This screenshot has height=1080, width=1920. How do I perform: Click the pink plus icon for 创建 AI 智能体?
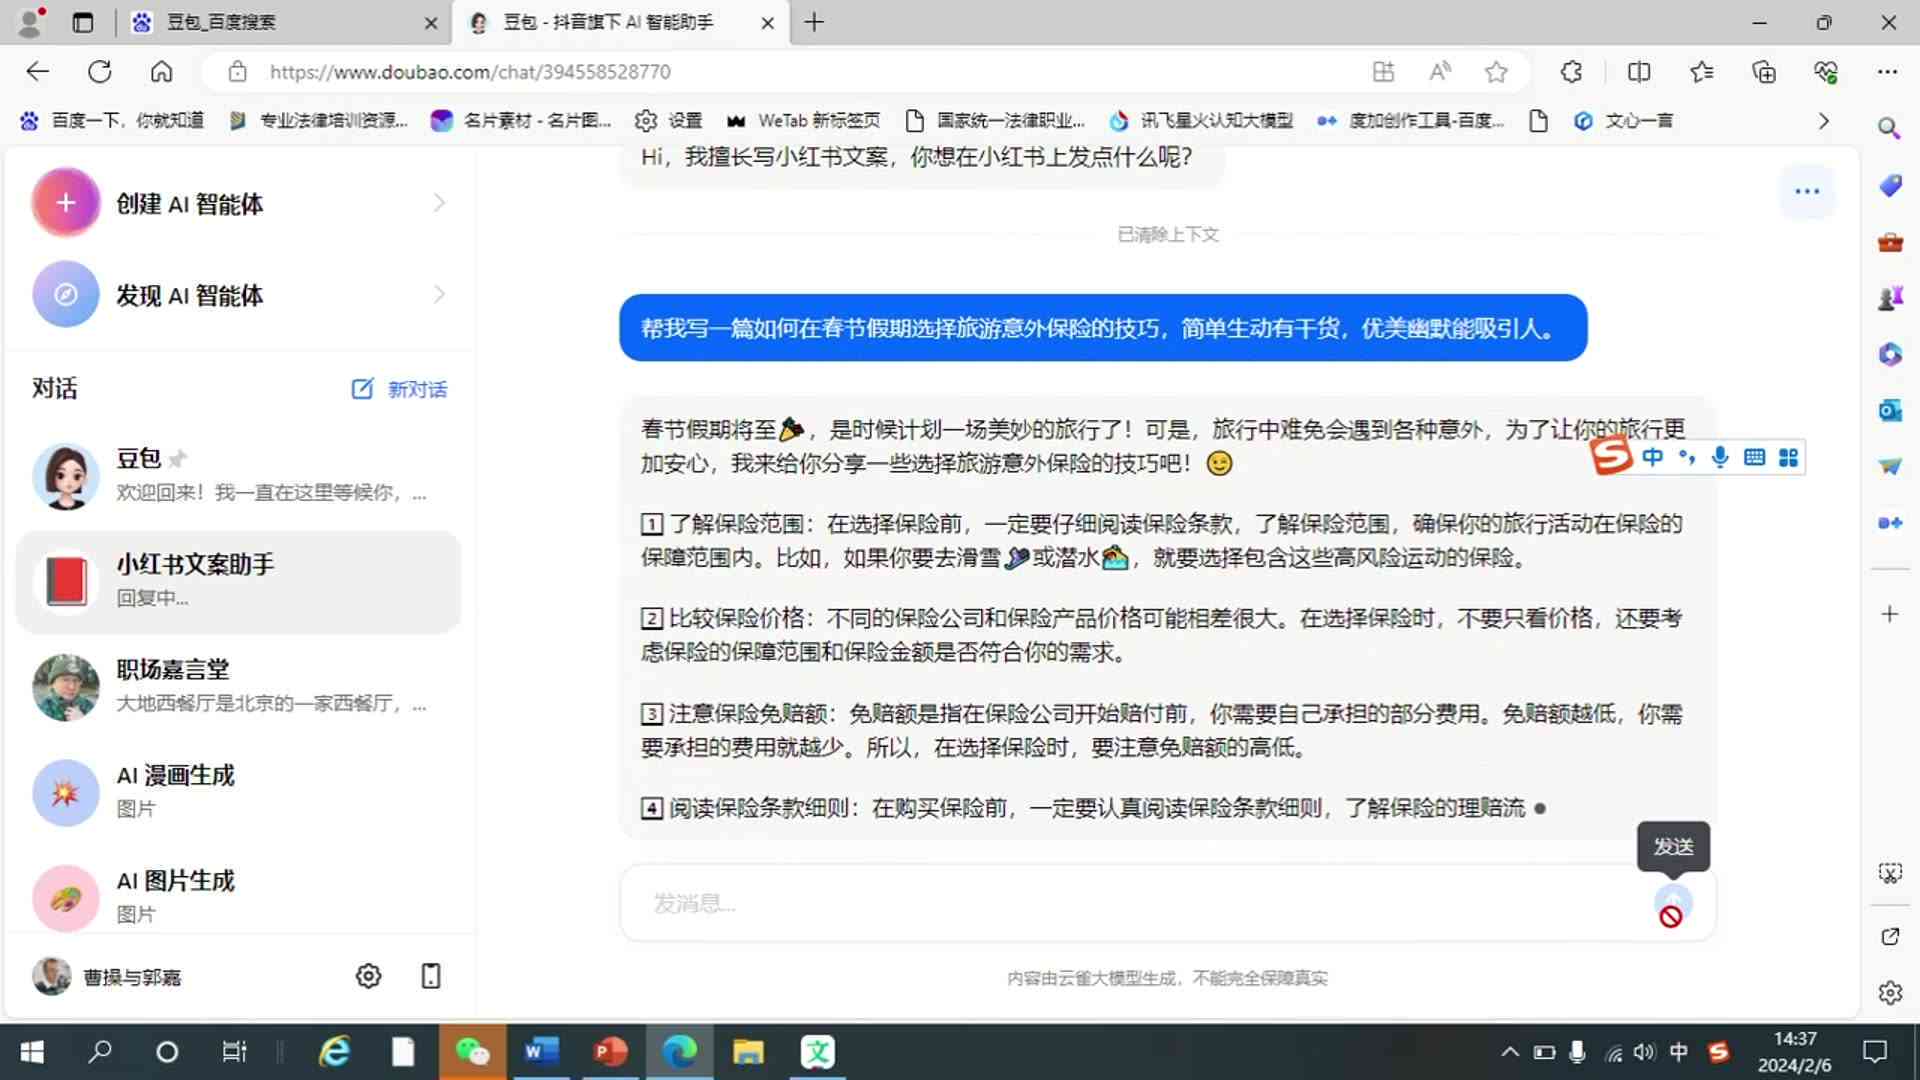(x=66, y=203)
